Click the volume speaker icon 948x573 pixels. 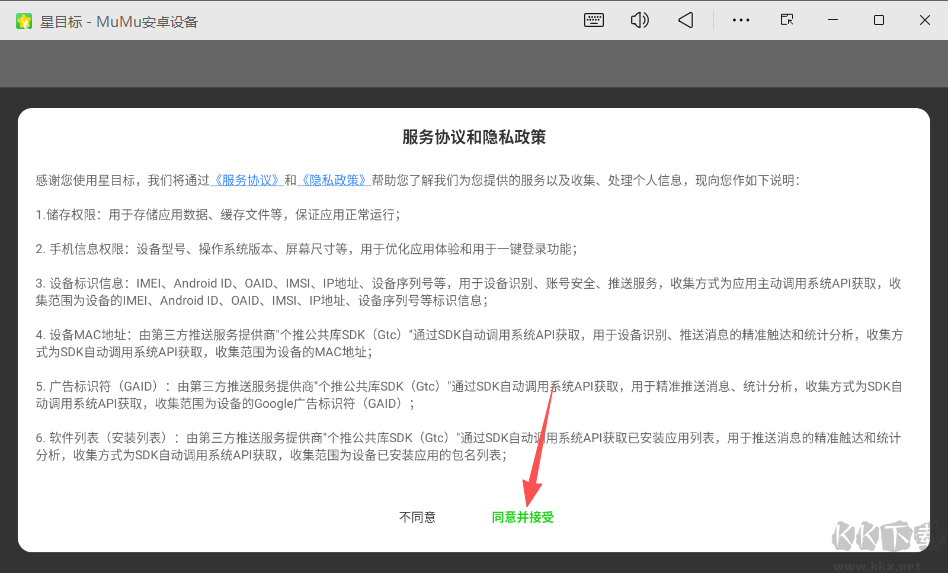pos(640,20)
